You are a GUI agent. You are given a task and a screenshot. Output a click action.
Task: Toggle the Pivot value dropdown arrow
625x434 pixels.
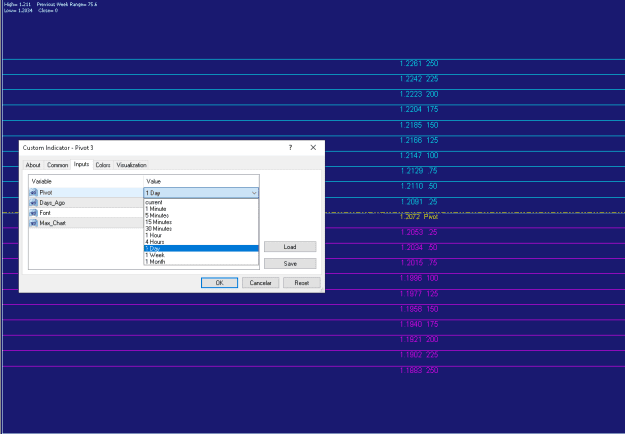[254, 193]
